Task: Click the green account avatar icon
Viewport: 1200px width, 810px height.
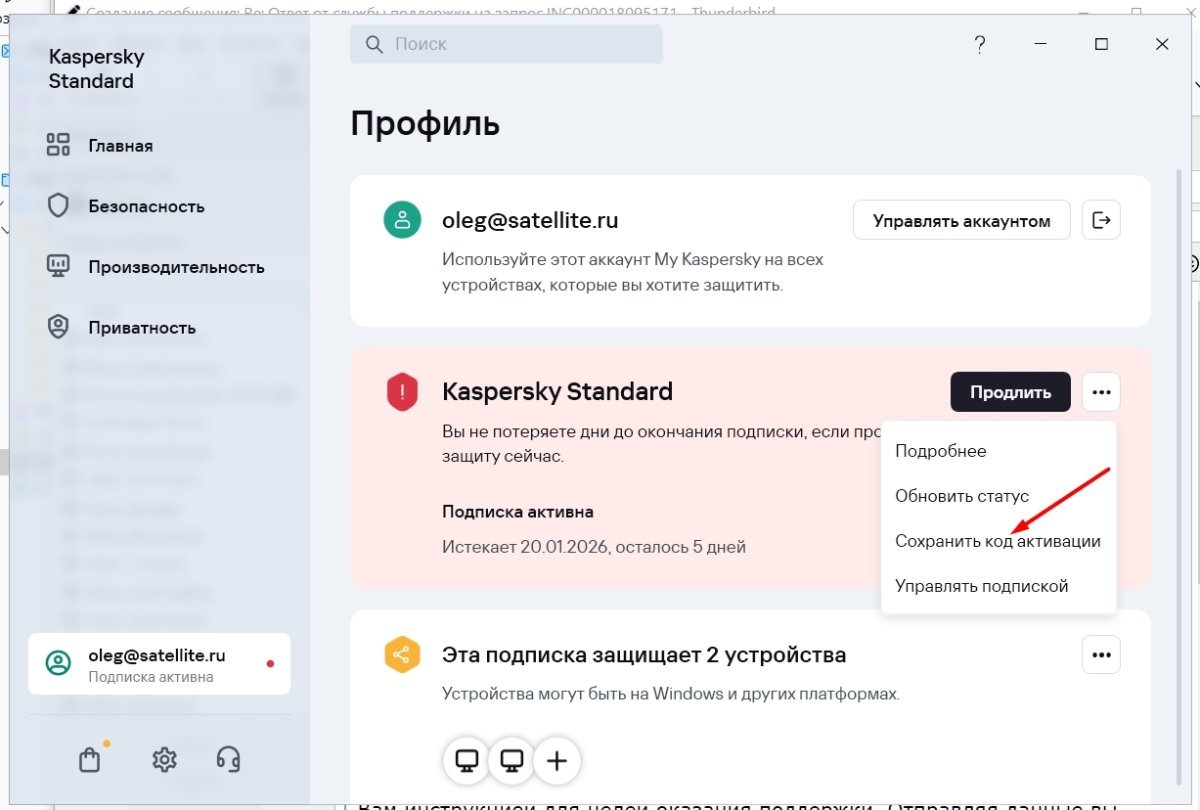Action: click(x=403, y=220)
